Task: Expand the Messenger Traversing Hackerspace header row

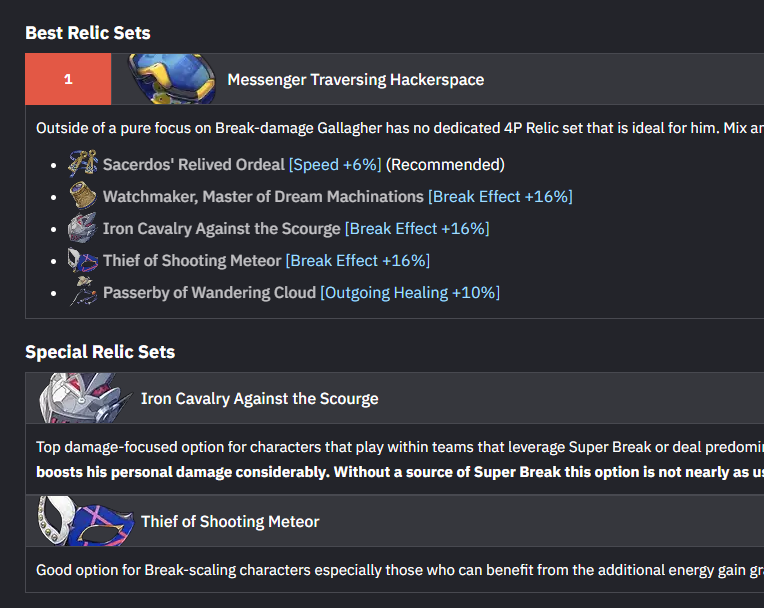Action: point(395,79)
